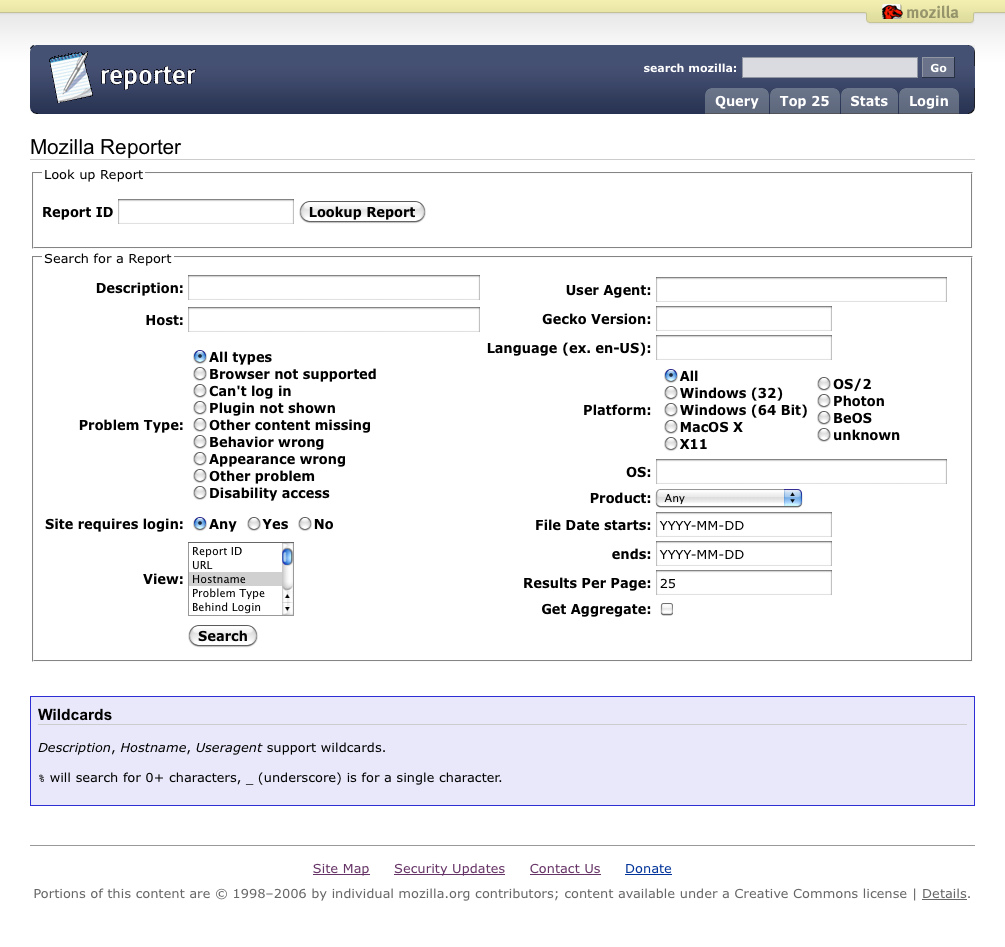This screenshot has width=1005, height=947.
Task: Focus the Host text field
Action: pos(333,320)
